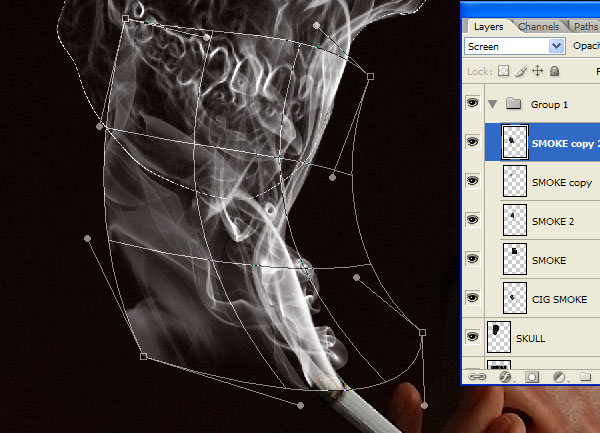
Task: Open the layer style fx menu
Action: point(506,377)
